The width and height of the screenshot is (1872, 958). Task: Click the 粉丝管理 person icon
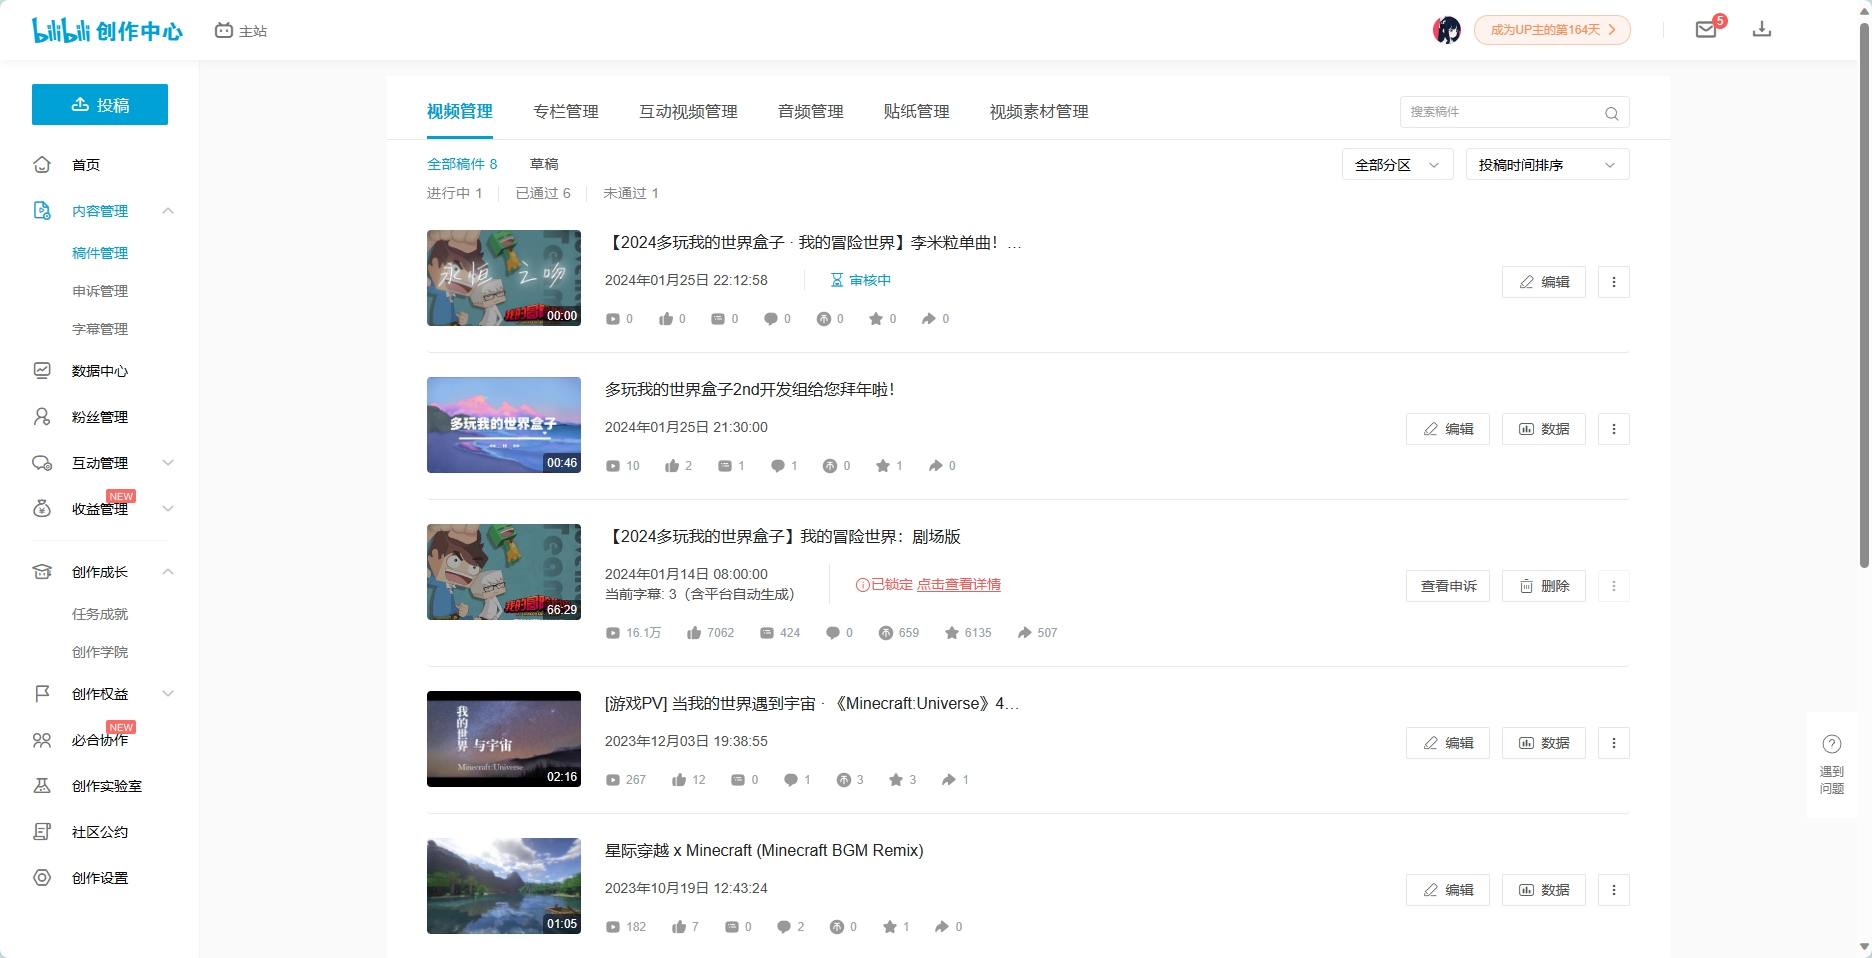click(42, 417)
